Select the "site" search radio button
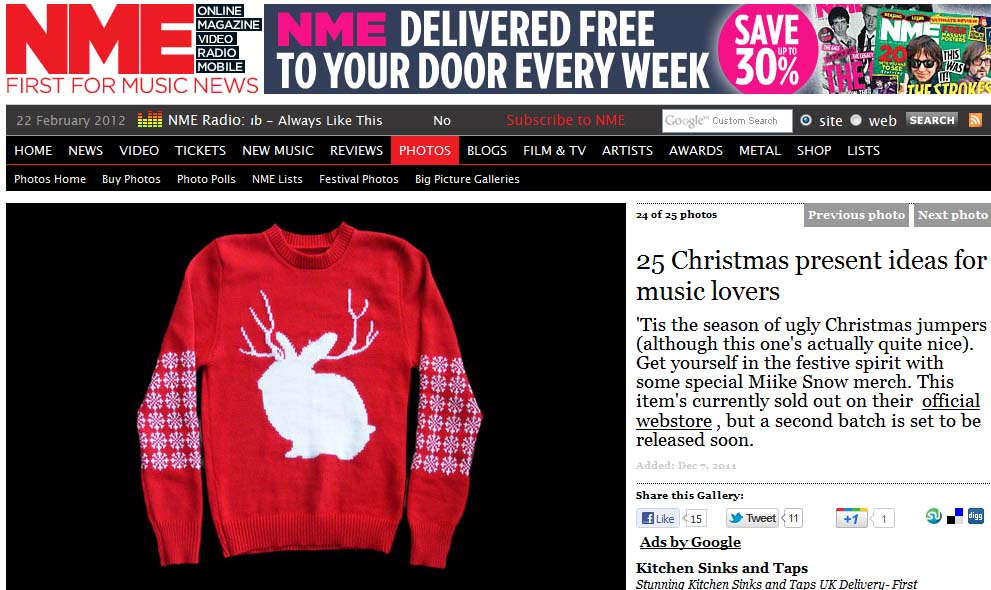This screenshot has height=590, width=991. coord(806,120)
